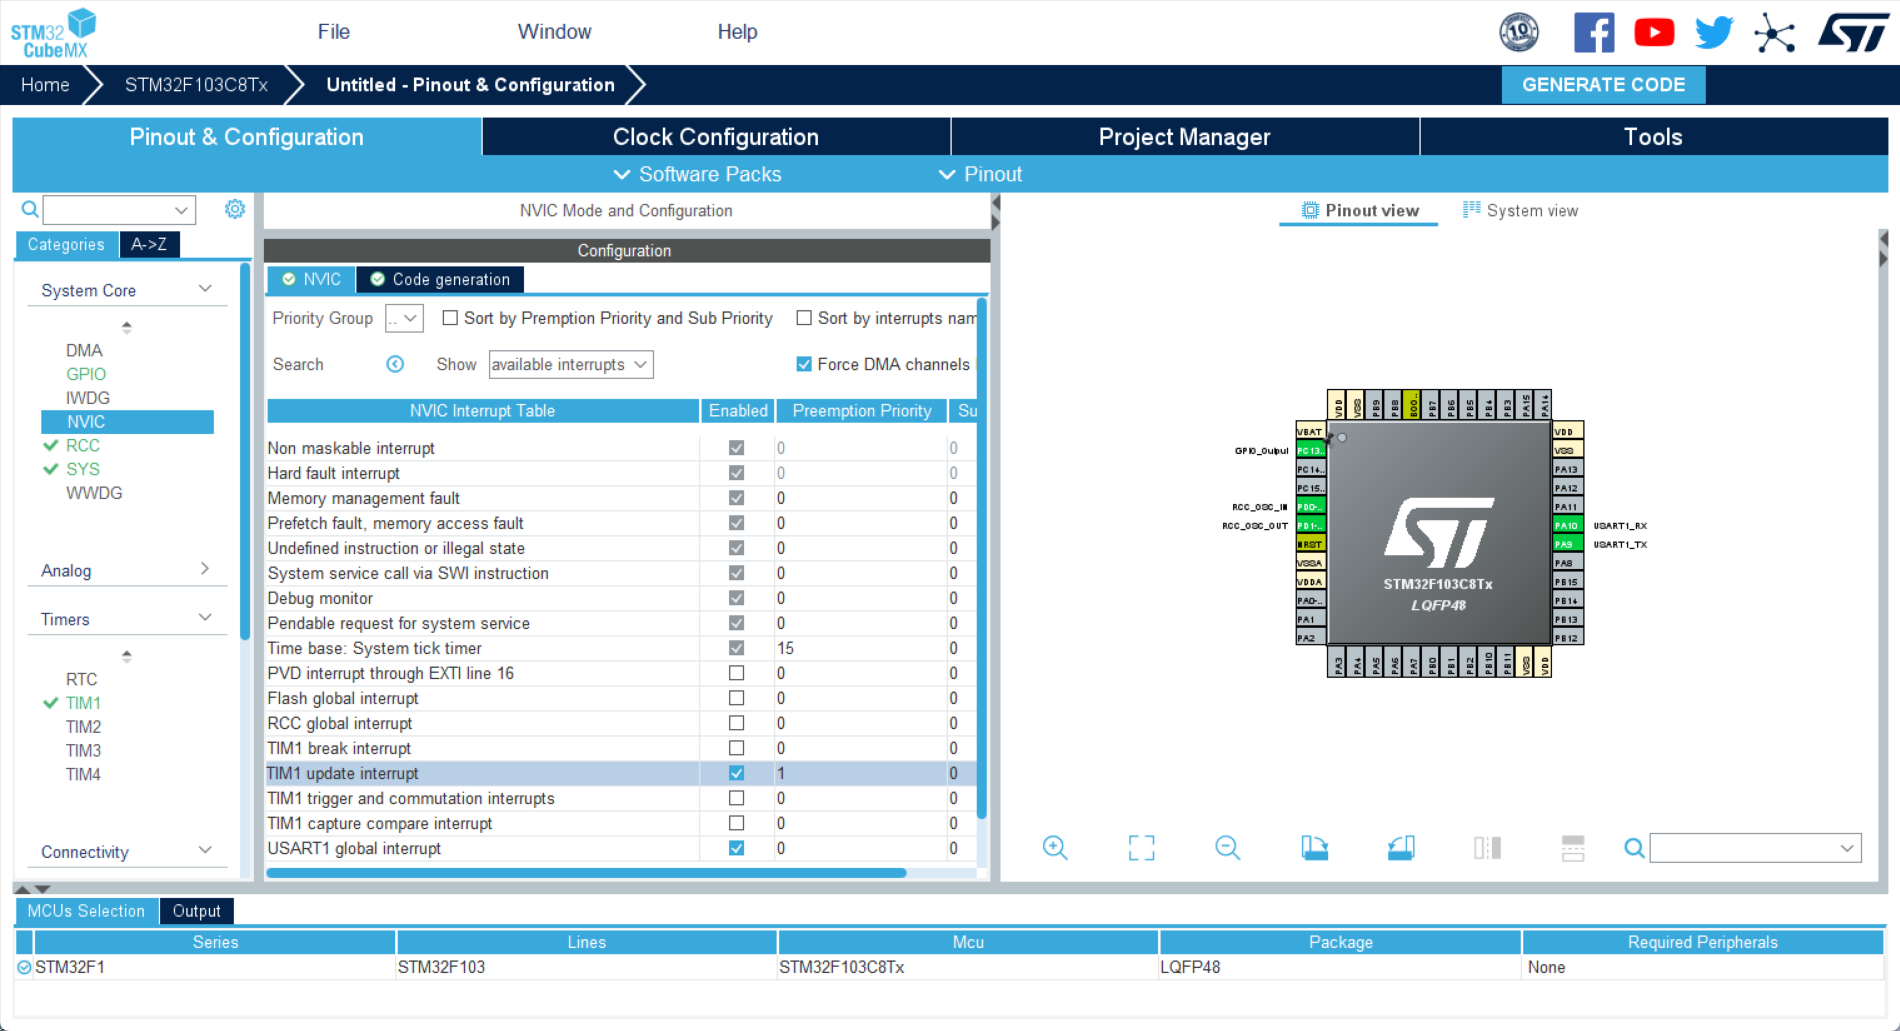This screenshot has height=1031, width=1900.
Task: Open the ST YouTube channel icon
Action: (x=1654, y=33)
